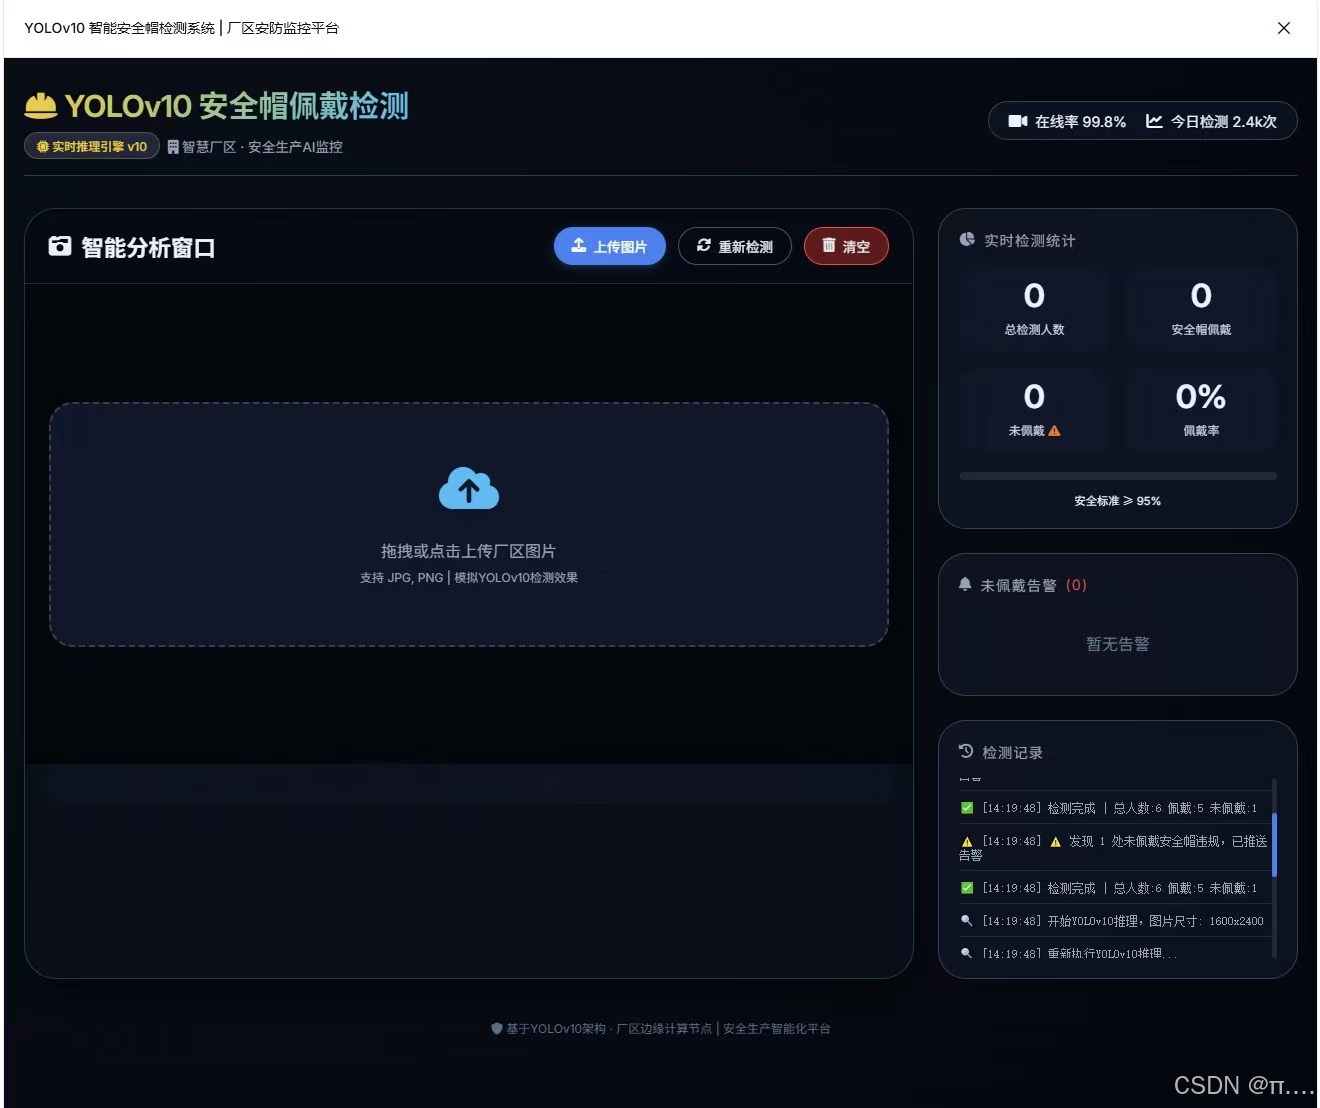
Task: Click the 今日检测 2.4k次 status text
Action: [x=1224, y=122]
